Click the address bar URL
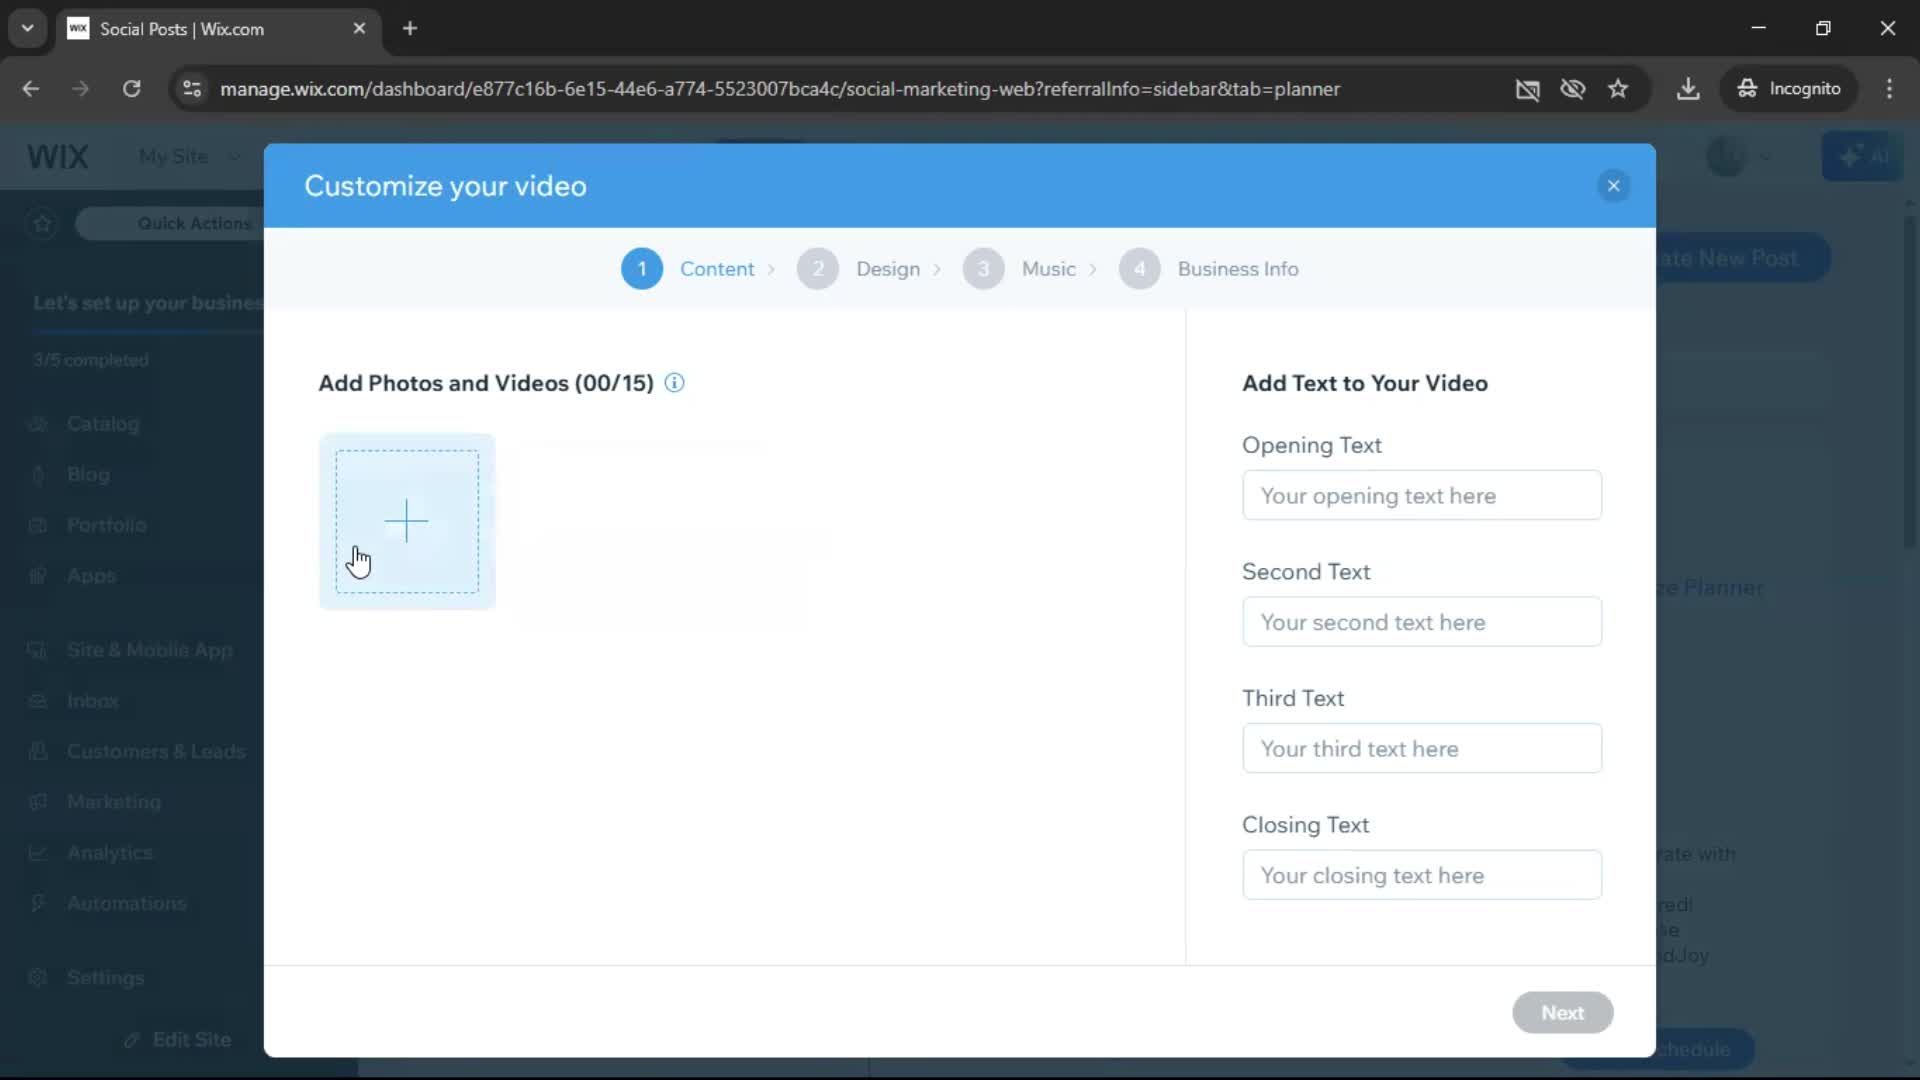The width and height of the screenshot is (1920, 1080). pos(780,89)
